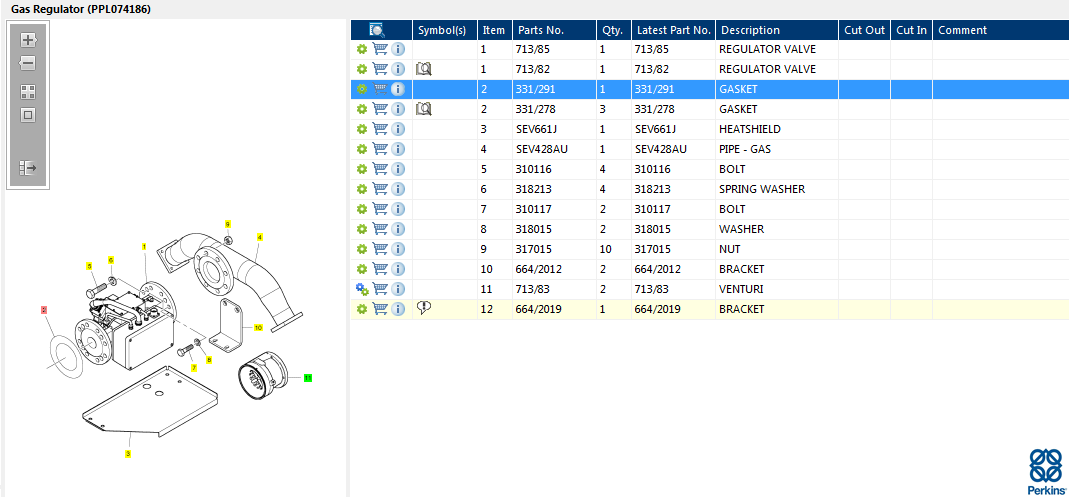Click the four-squares grid view icon
Viewport: 1069px width, 497px height.
click(28, 92)
